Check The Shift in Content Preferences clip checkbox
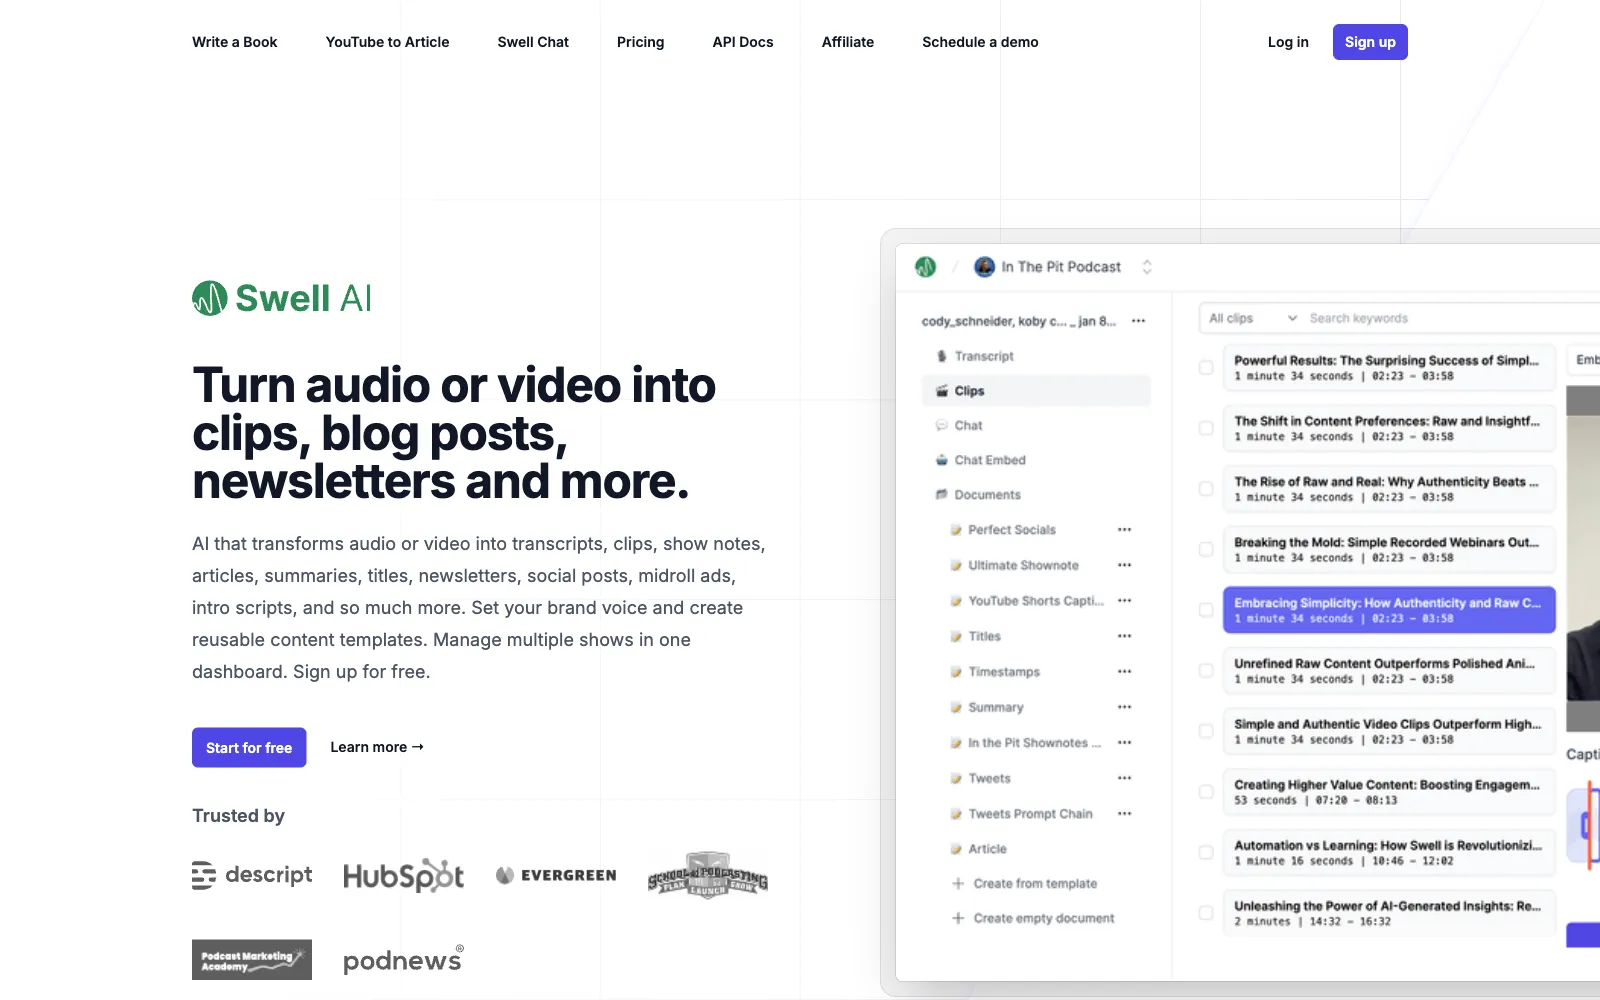Viewport: 1600px width, 1000px height. pyautogui.click(x=1206, y=428)
